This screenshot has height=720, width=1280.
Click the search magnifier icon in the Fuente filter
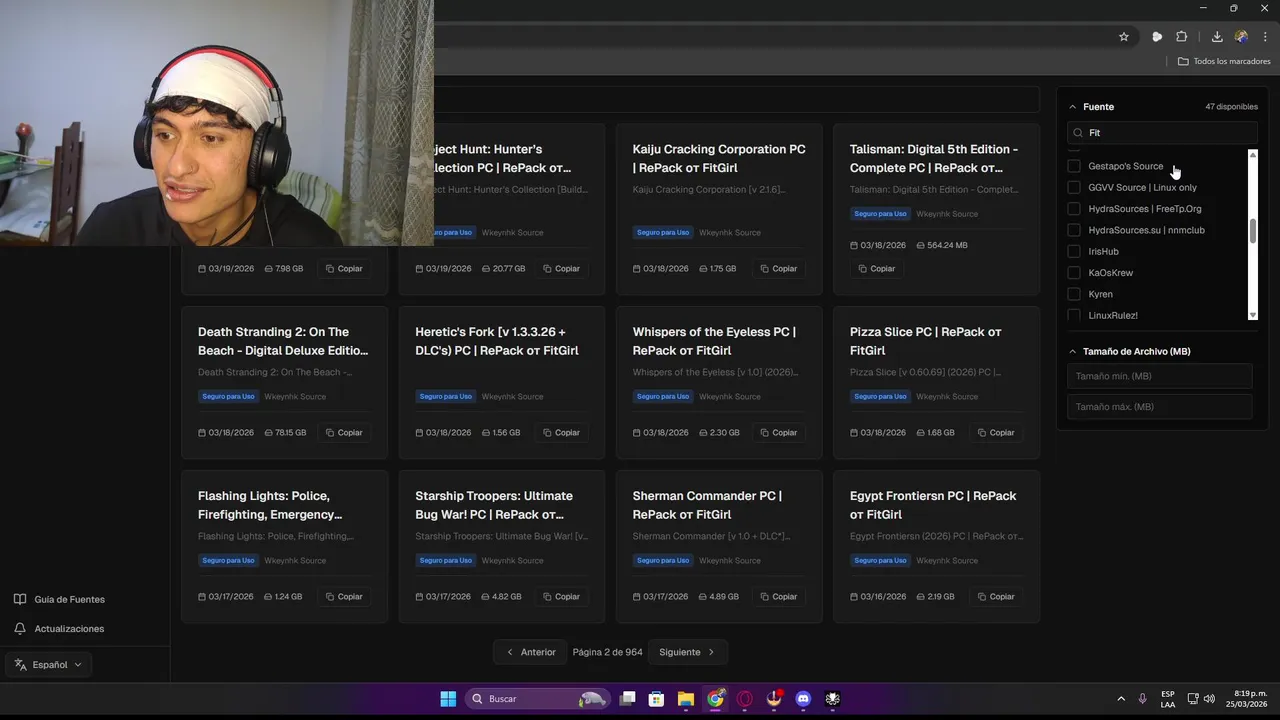[1078, 133]
